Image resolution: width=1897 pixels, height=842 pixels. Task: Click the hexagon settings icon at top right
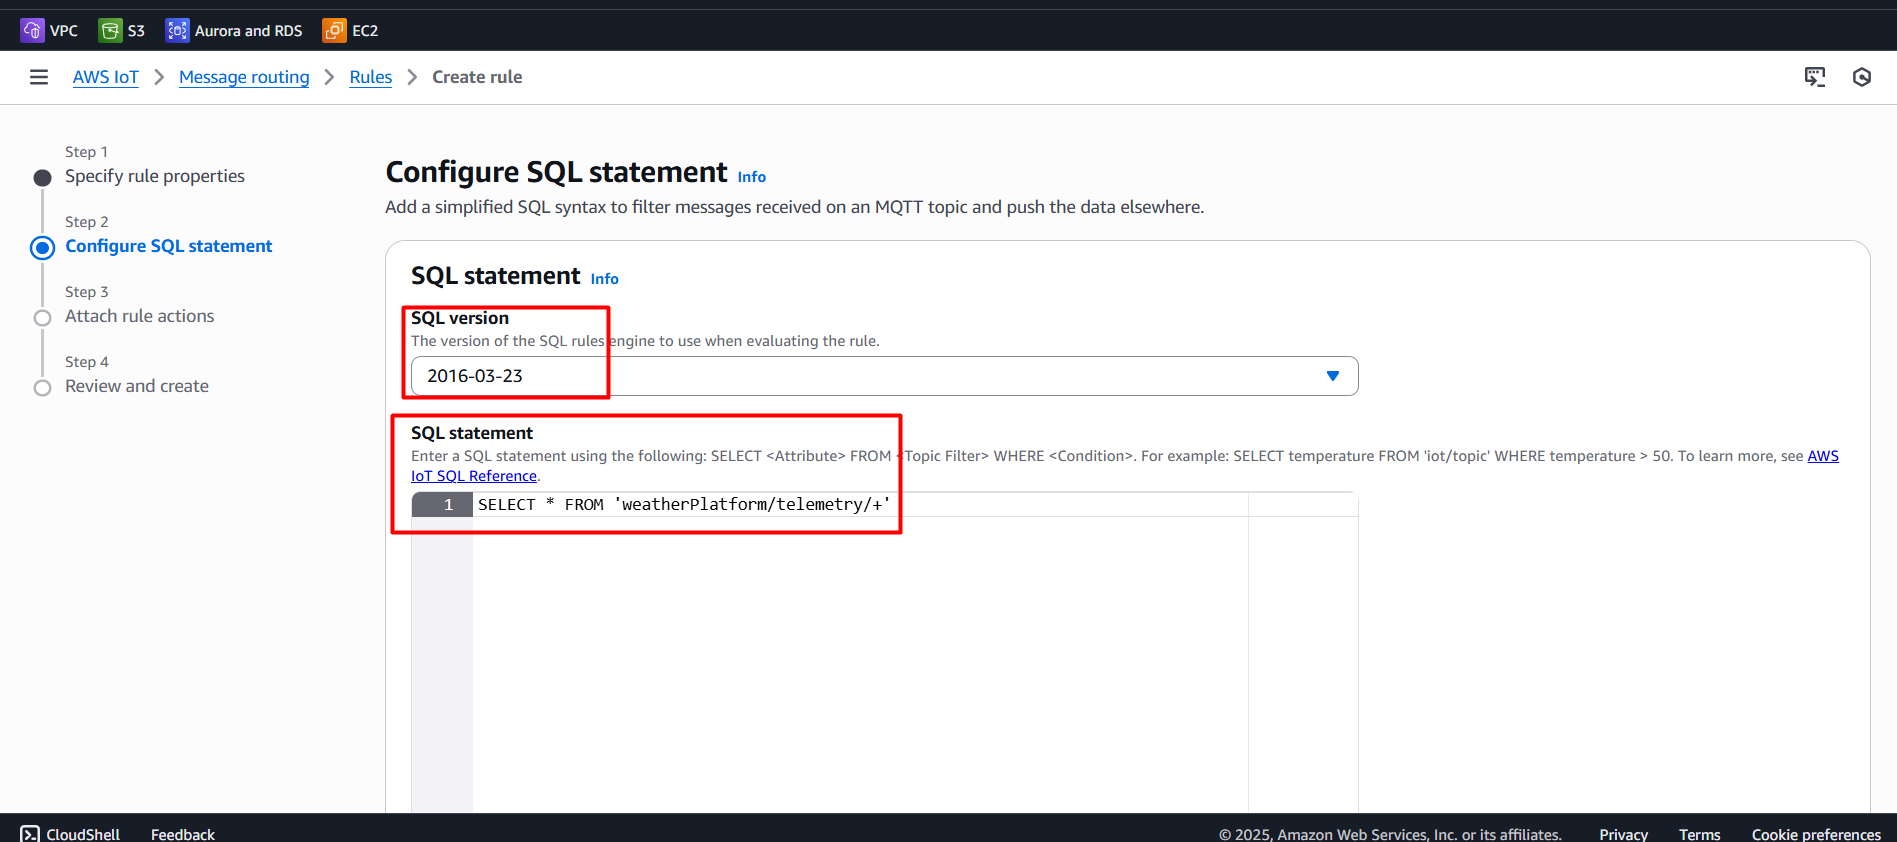coord(1861,77)
